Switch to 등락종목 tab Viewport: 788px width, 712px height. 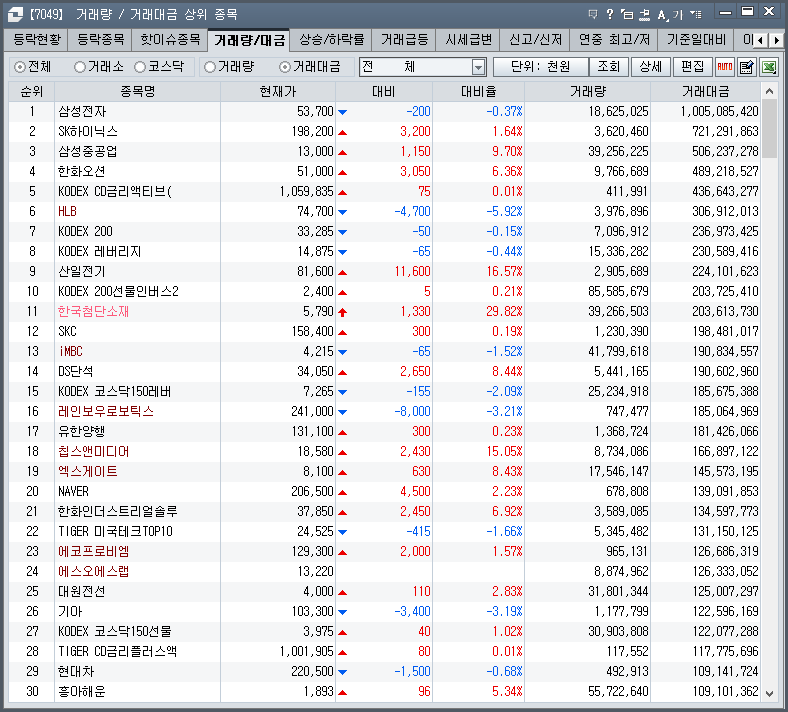tap(101, 40)
